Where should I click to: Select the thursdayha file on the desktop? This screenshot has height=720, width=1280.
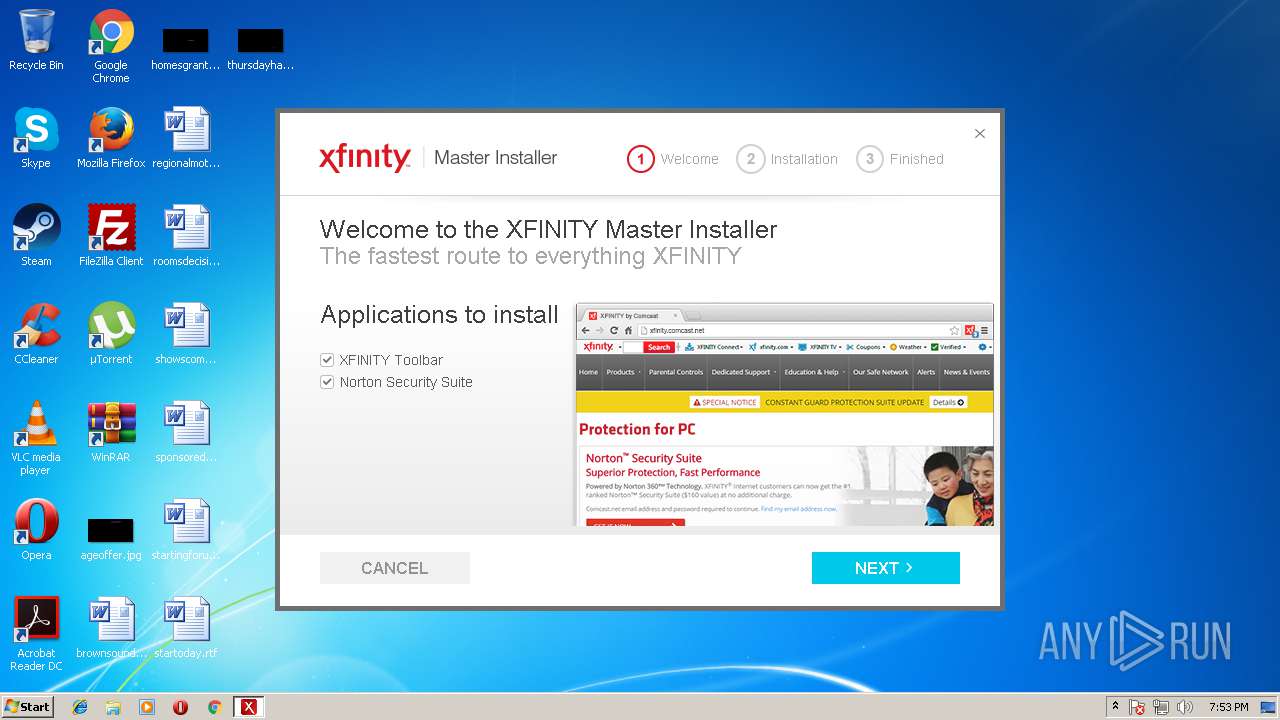click(260, 50)
